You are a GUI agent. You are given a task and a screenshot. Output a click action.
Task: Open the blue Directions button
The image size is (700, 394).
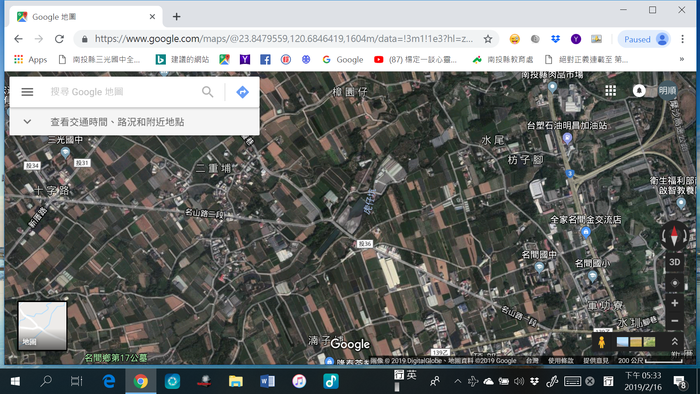[242, 92]
